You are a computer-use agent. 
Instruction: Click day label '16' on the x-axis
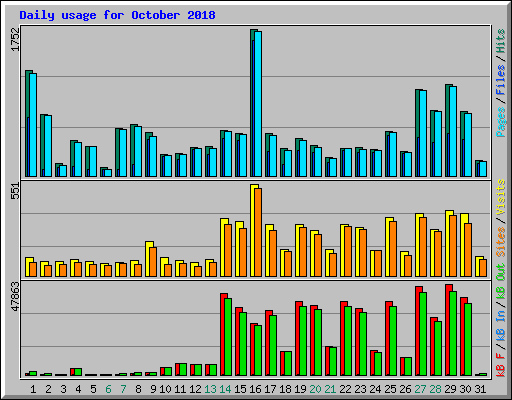pyautogui.click(x=255, y=389)
